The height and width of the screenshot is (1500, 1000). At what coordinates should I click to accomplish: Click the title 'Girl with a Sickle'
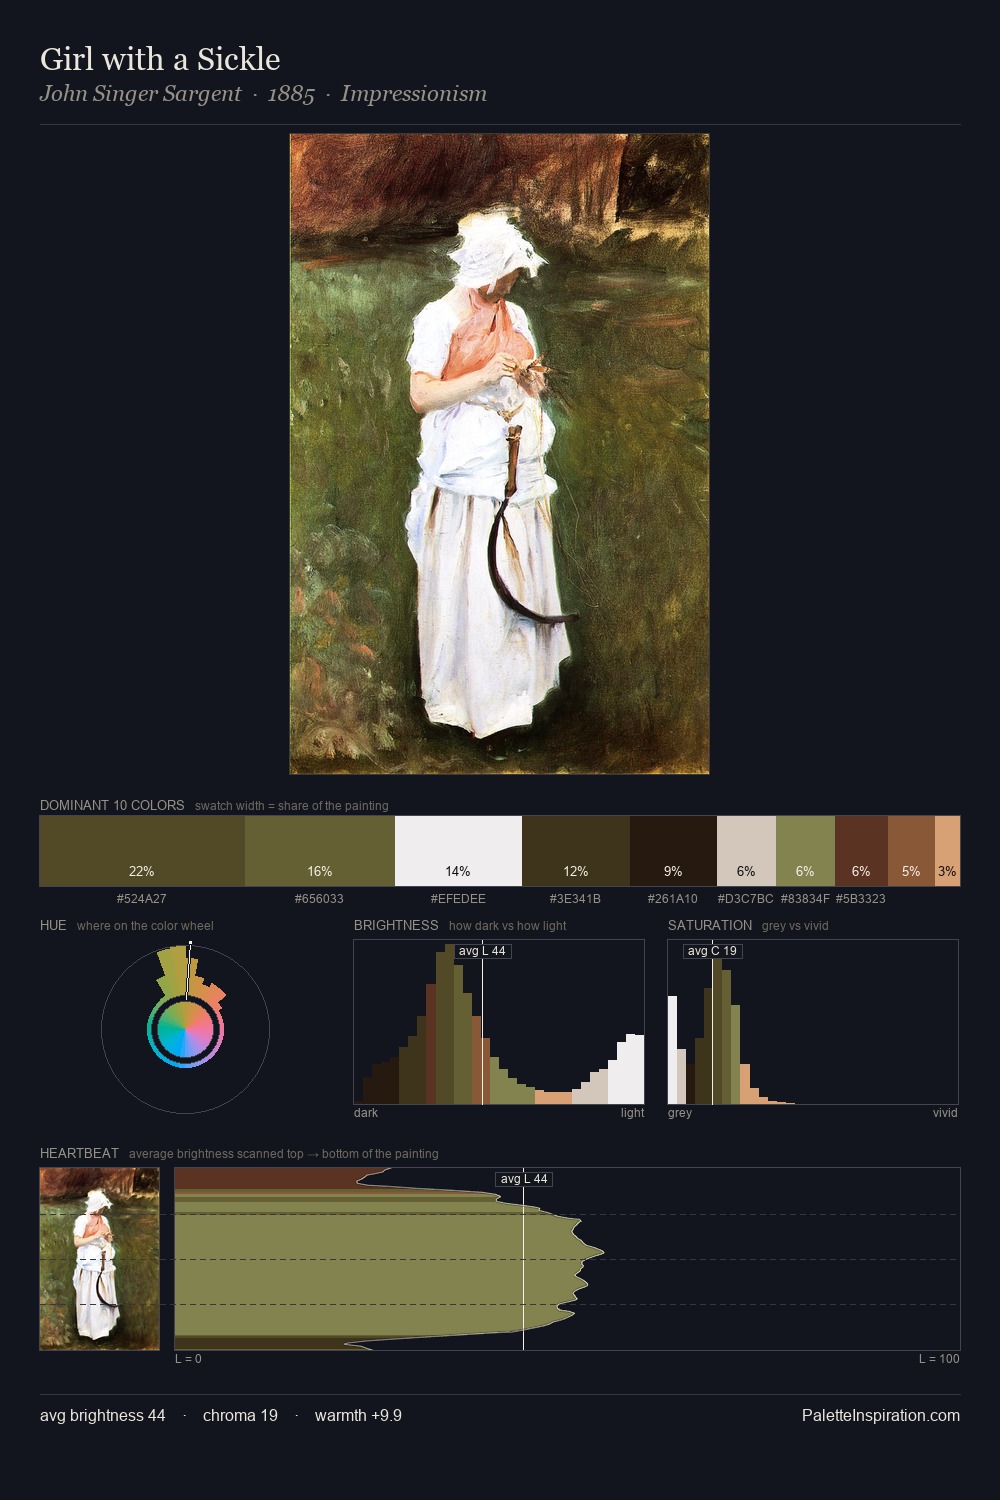point(160,59)
